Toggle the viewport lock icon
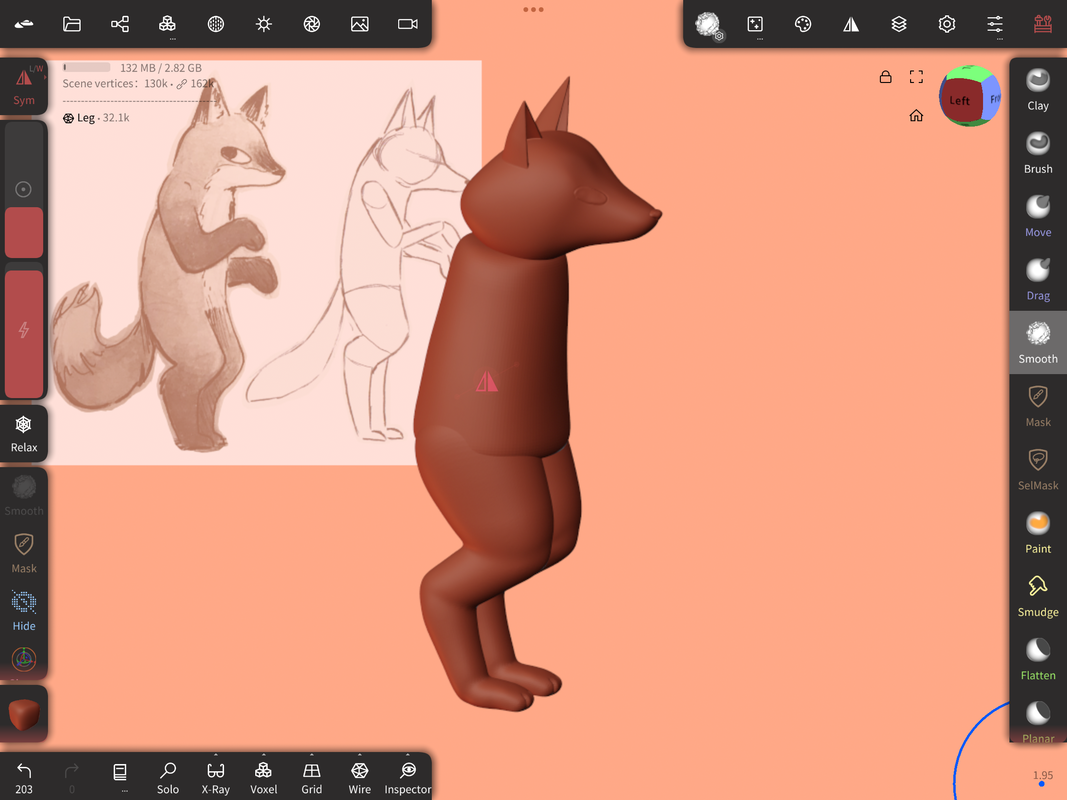 point(885,77)
